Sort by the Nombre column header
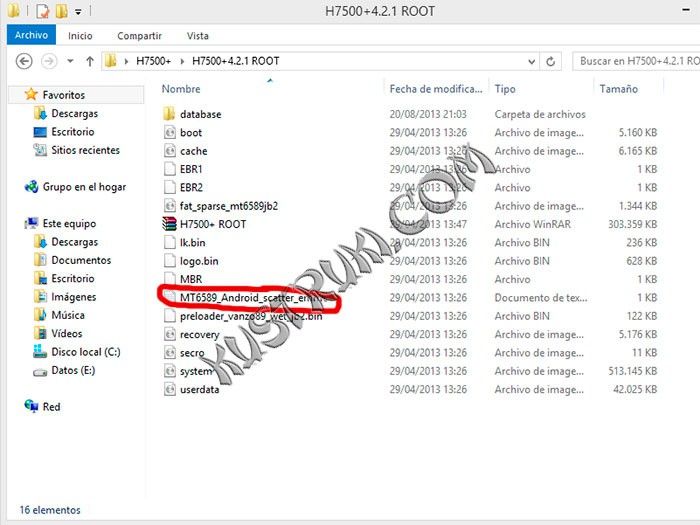This screenshot has width=700, height=525. click(x=181, y=89)
